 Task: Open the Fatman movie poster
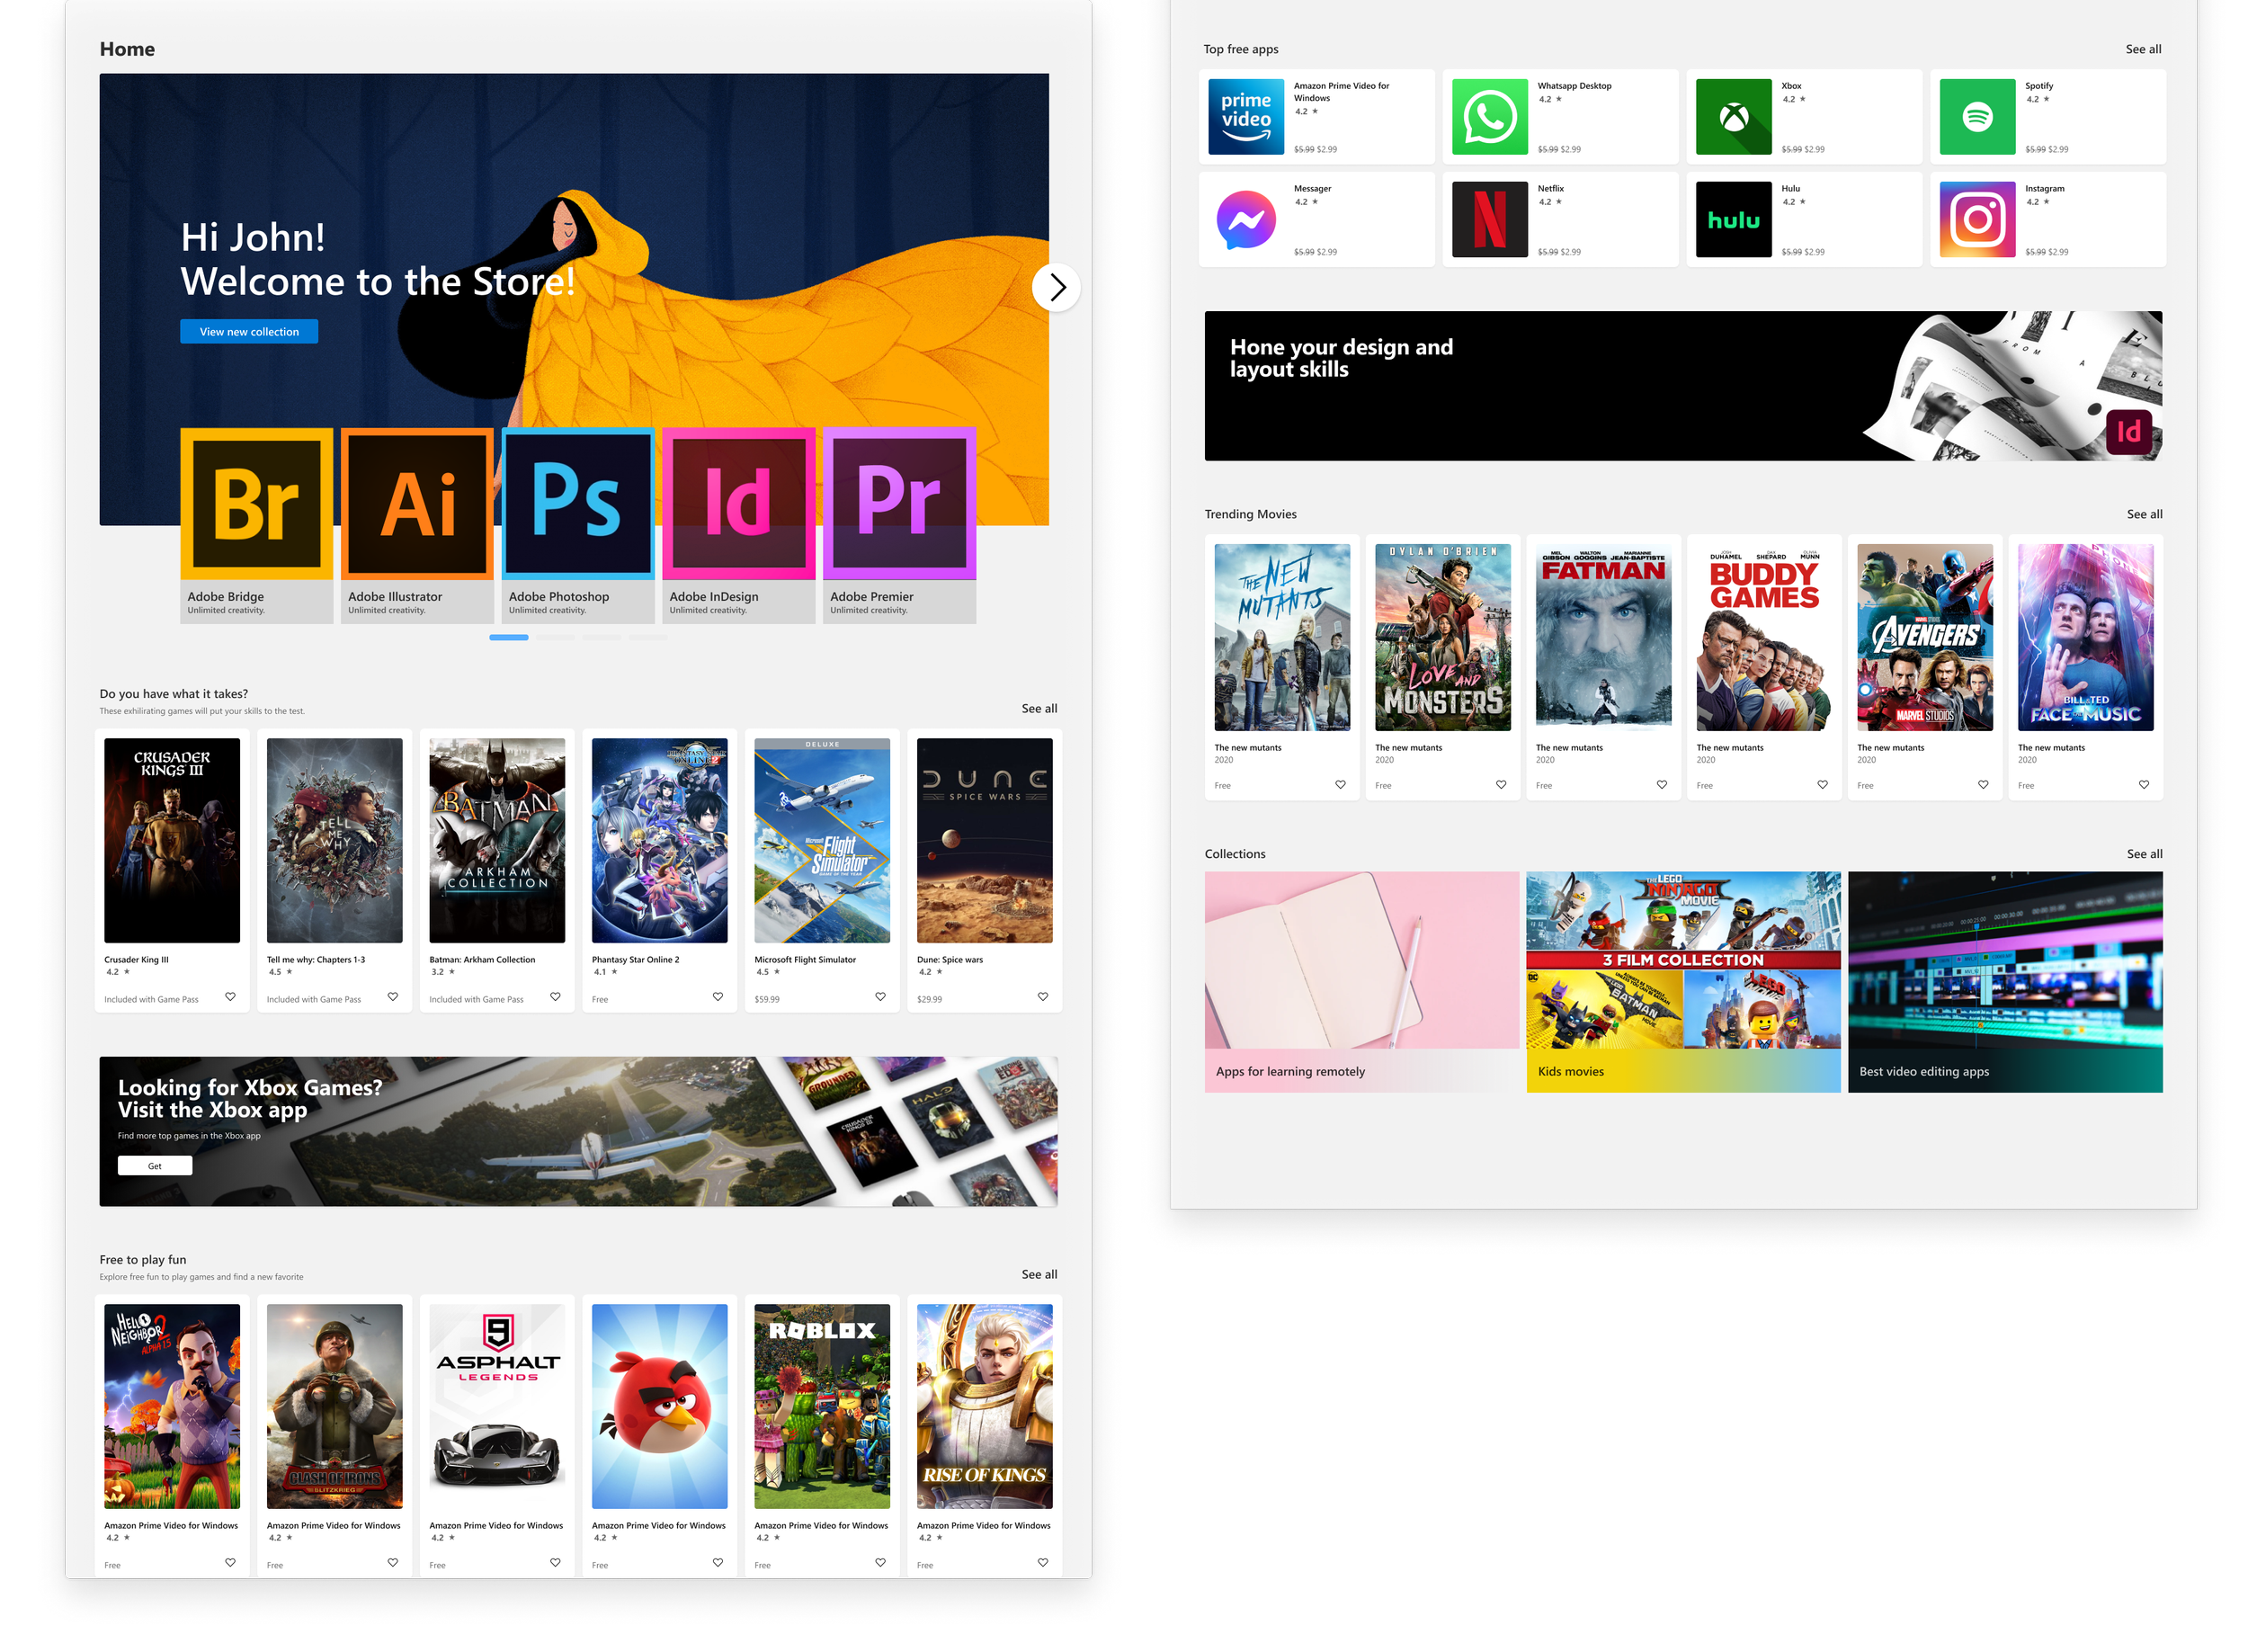point(1602,637)
